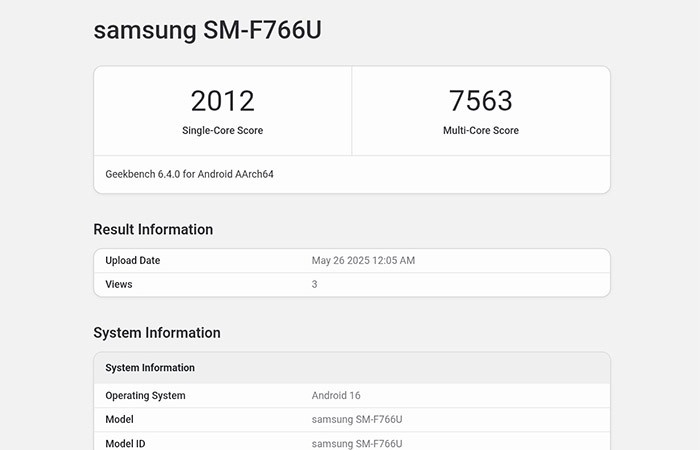The image size is (700, 450).
Task: Select the single-core score value 2012
Action: [222, 101]
